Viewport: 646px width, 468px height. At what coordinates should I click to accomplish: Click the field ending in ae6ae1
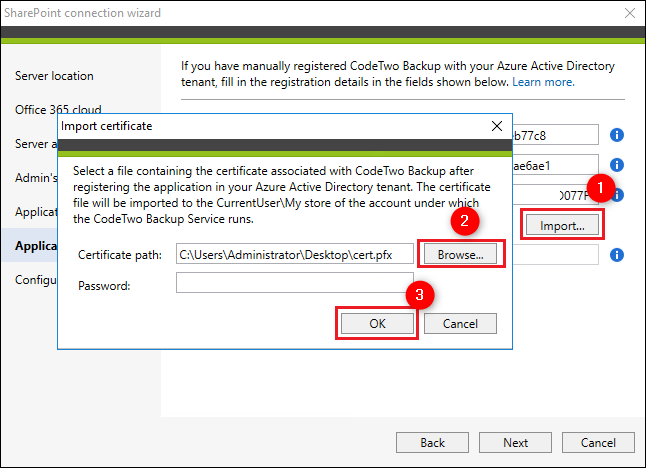(555, 165)
